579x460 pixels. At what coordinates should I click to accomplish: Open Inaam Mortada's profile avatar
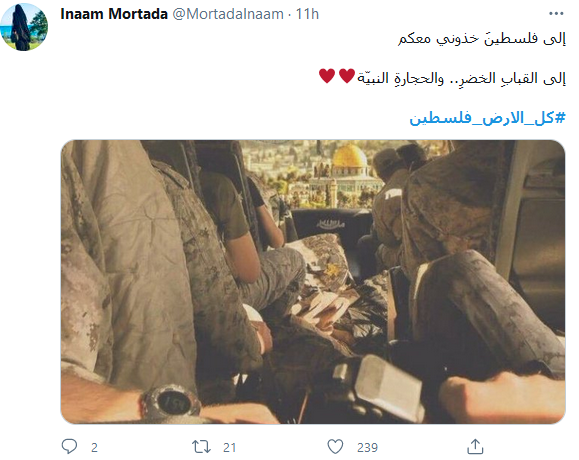(x=24, y=27)
